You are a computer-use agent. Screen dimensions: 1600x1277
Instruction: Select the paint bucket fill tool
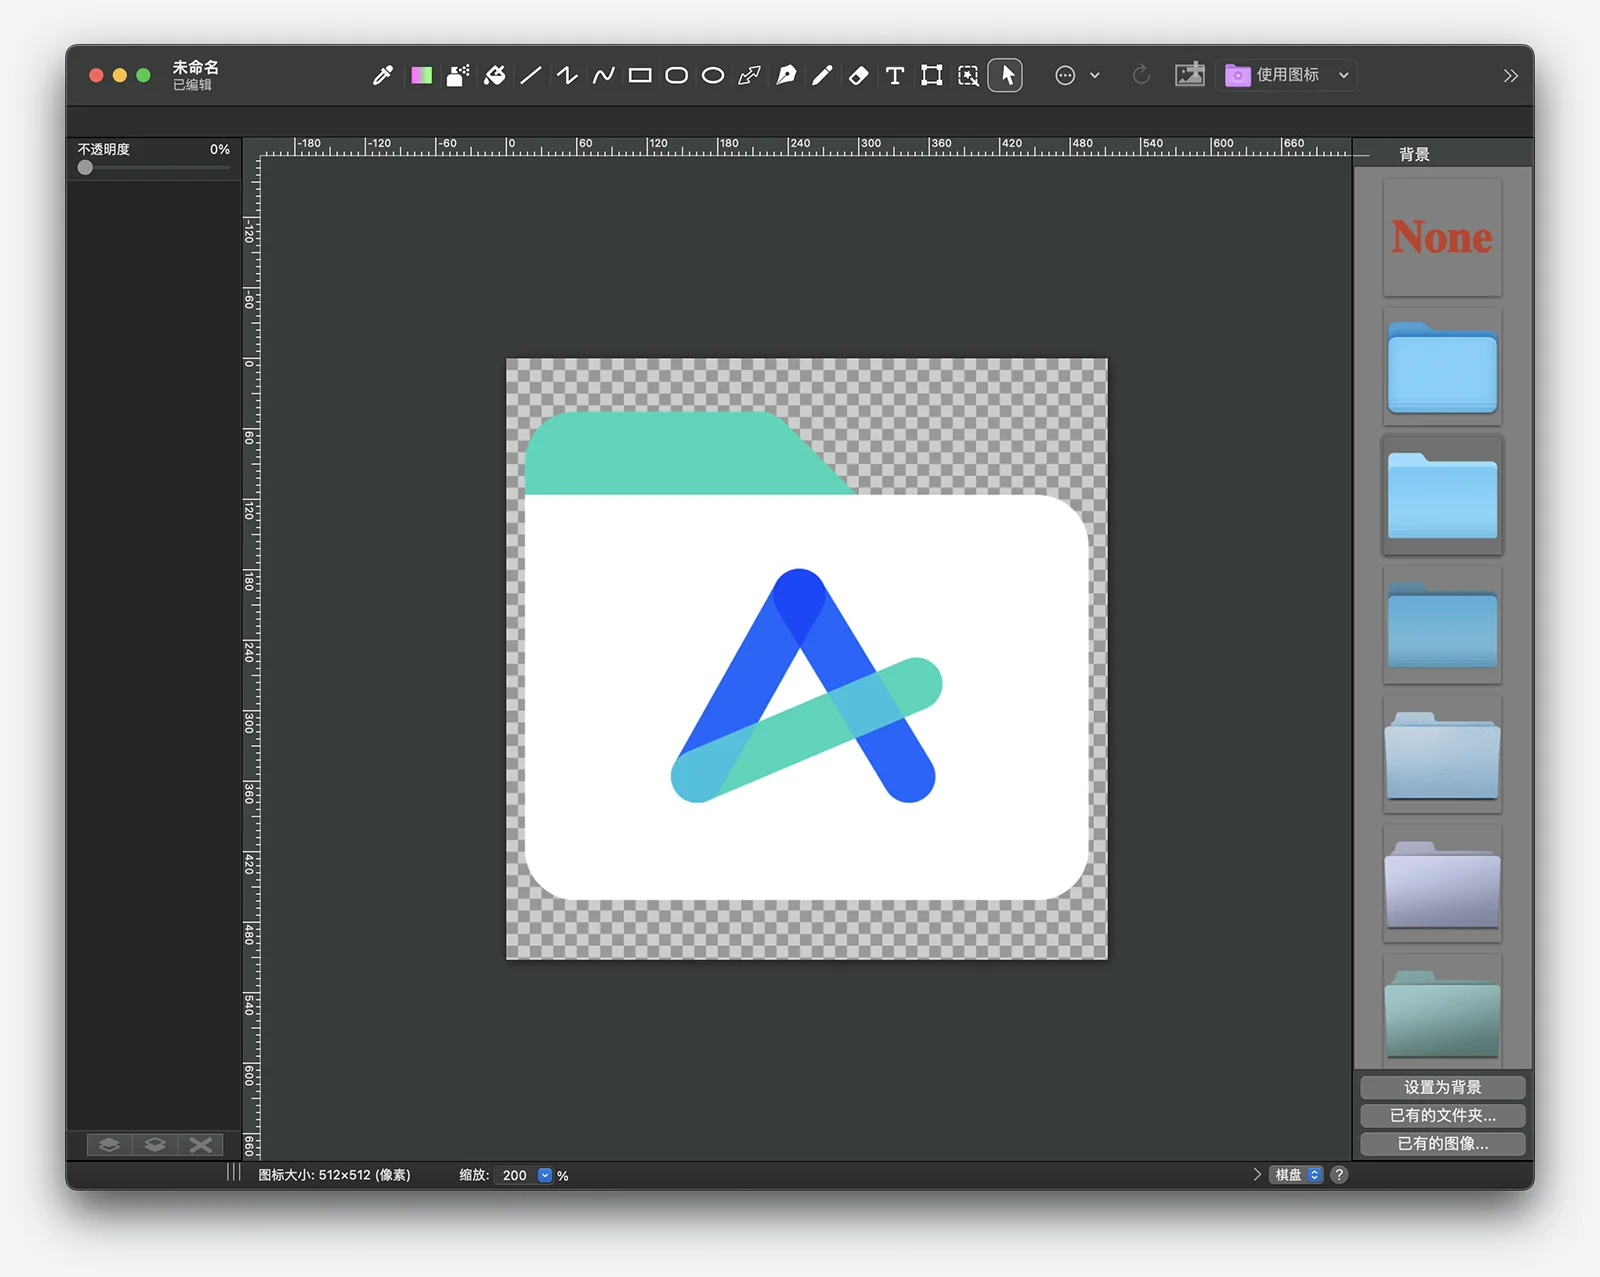[x=495, y=75]
